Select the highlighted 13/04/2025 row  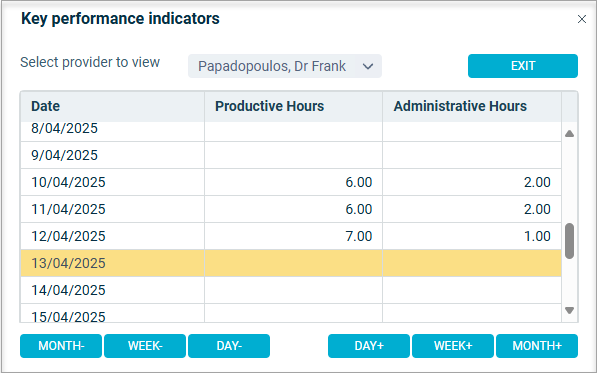[291, 263]
